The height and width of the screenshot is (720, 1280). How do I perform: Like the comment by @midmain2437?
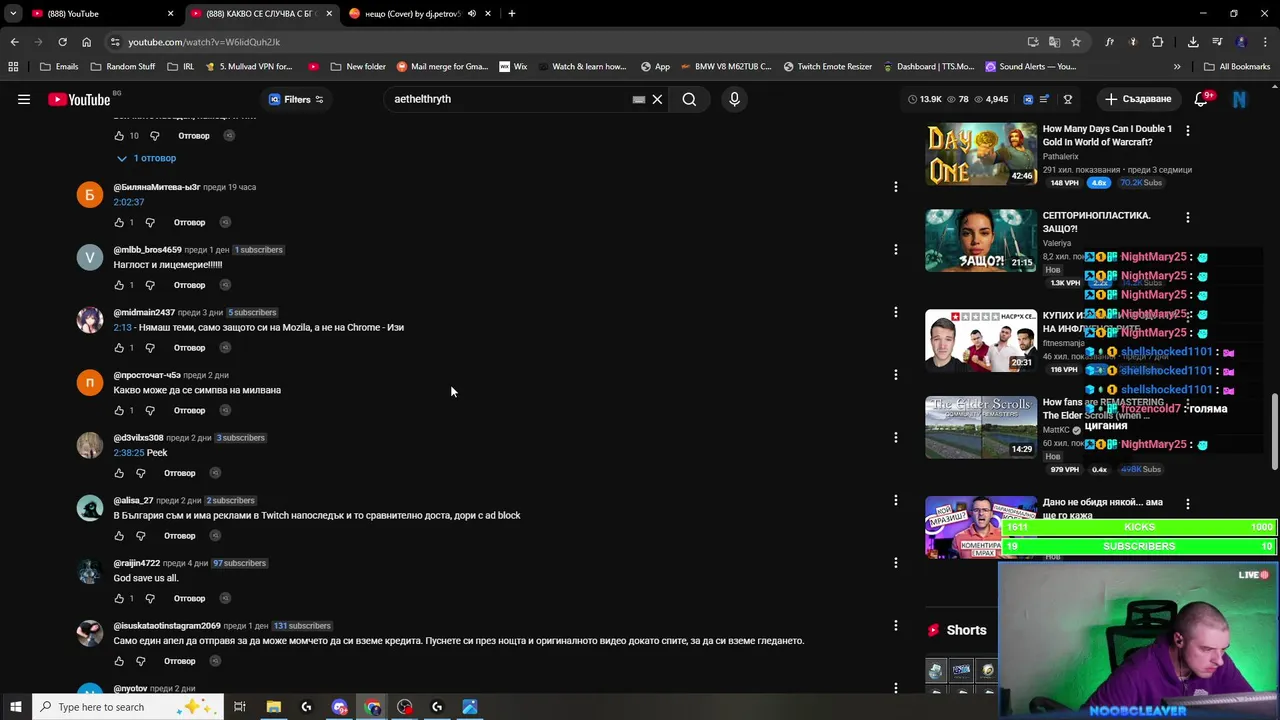point(119,348)
